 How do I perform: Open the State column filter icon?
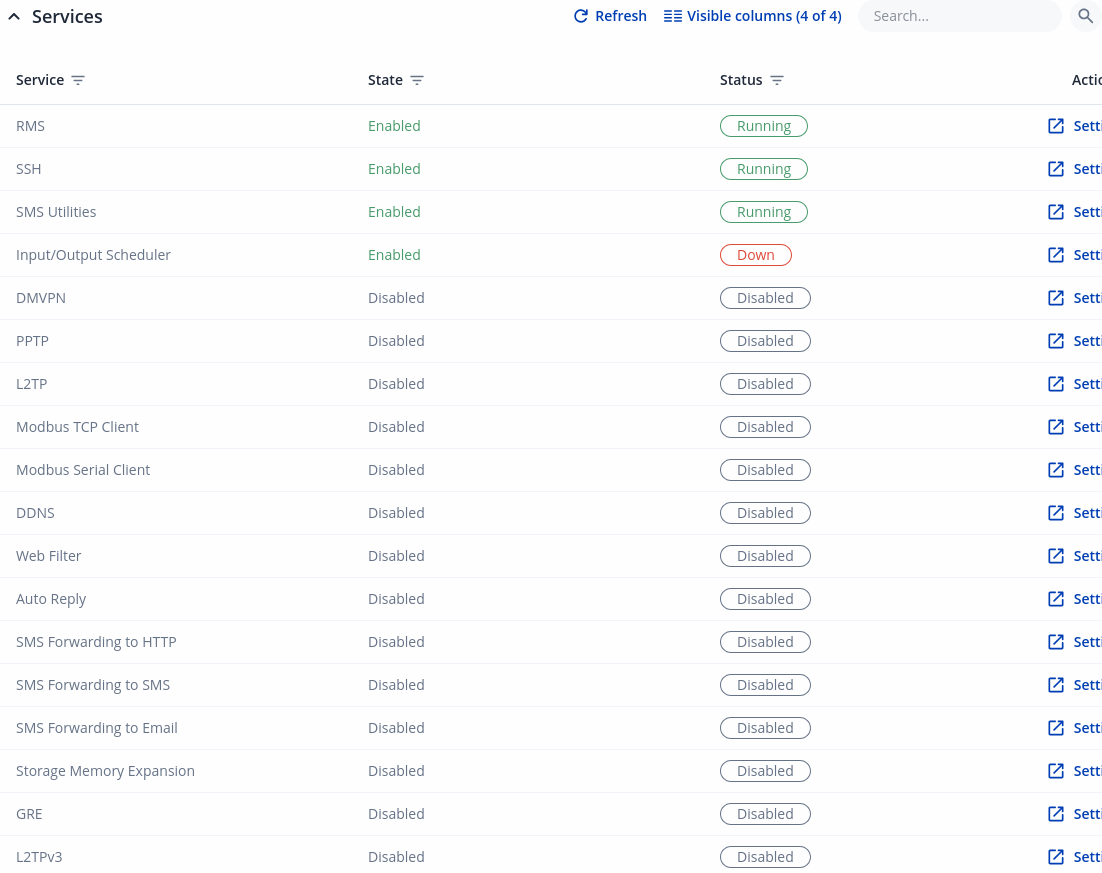click(417, 80)
